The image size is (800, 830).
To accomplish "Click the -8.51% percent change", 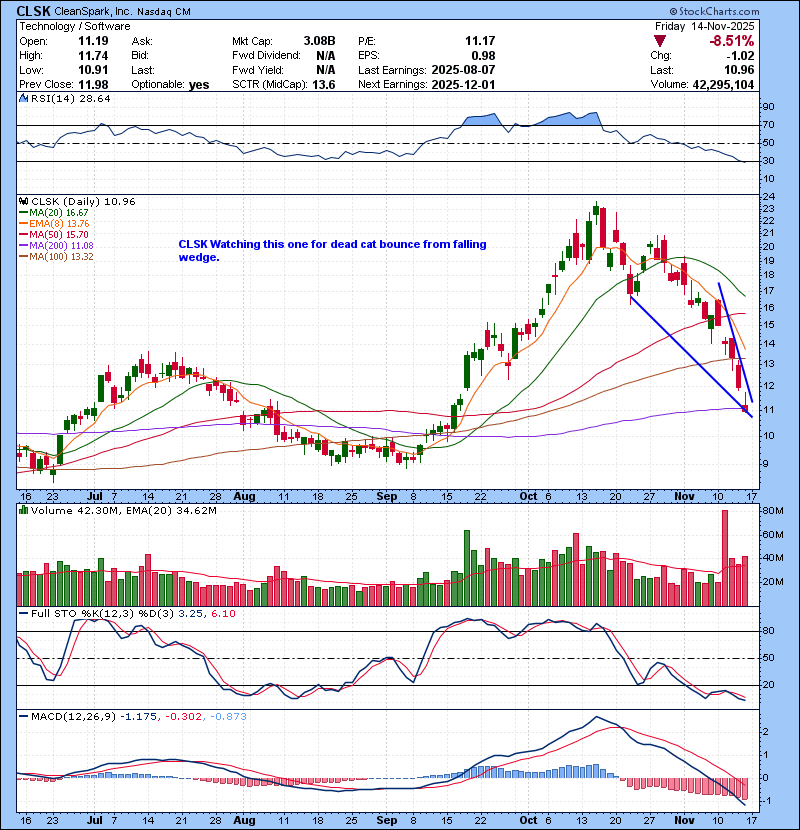I will point(732,41).
